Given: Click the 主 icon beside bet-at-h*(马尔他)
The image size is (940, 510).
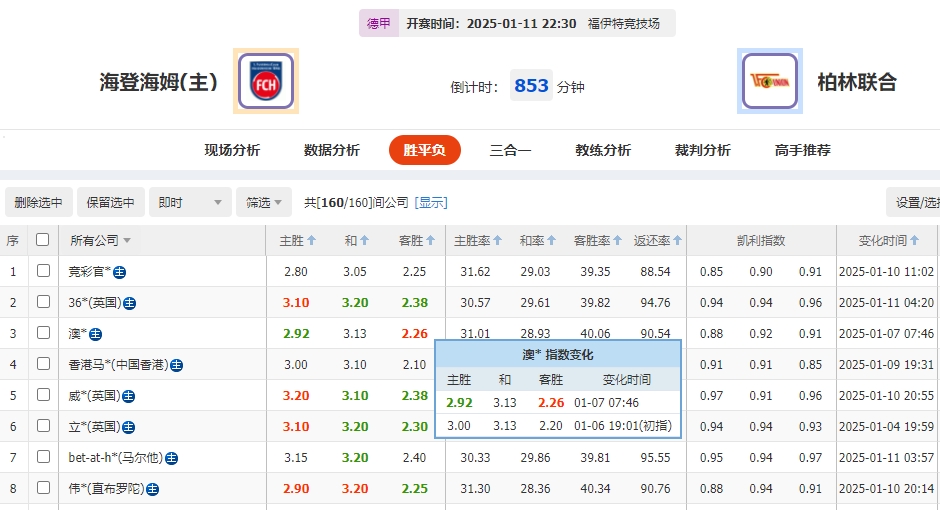Looking at the screenshot, I should tap(172, 458).
